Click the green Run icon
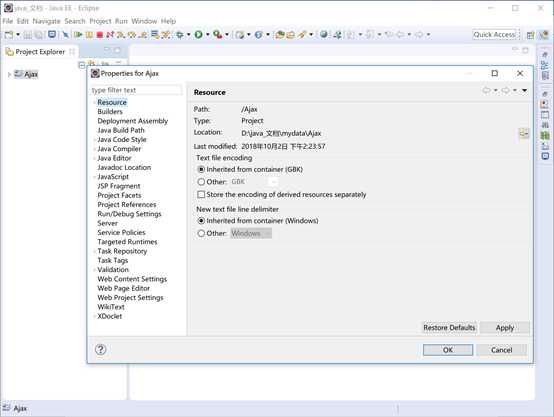 tap(198, 35)
